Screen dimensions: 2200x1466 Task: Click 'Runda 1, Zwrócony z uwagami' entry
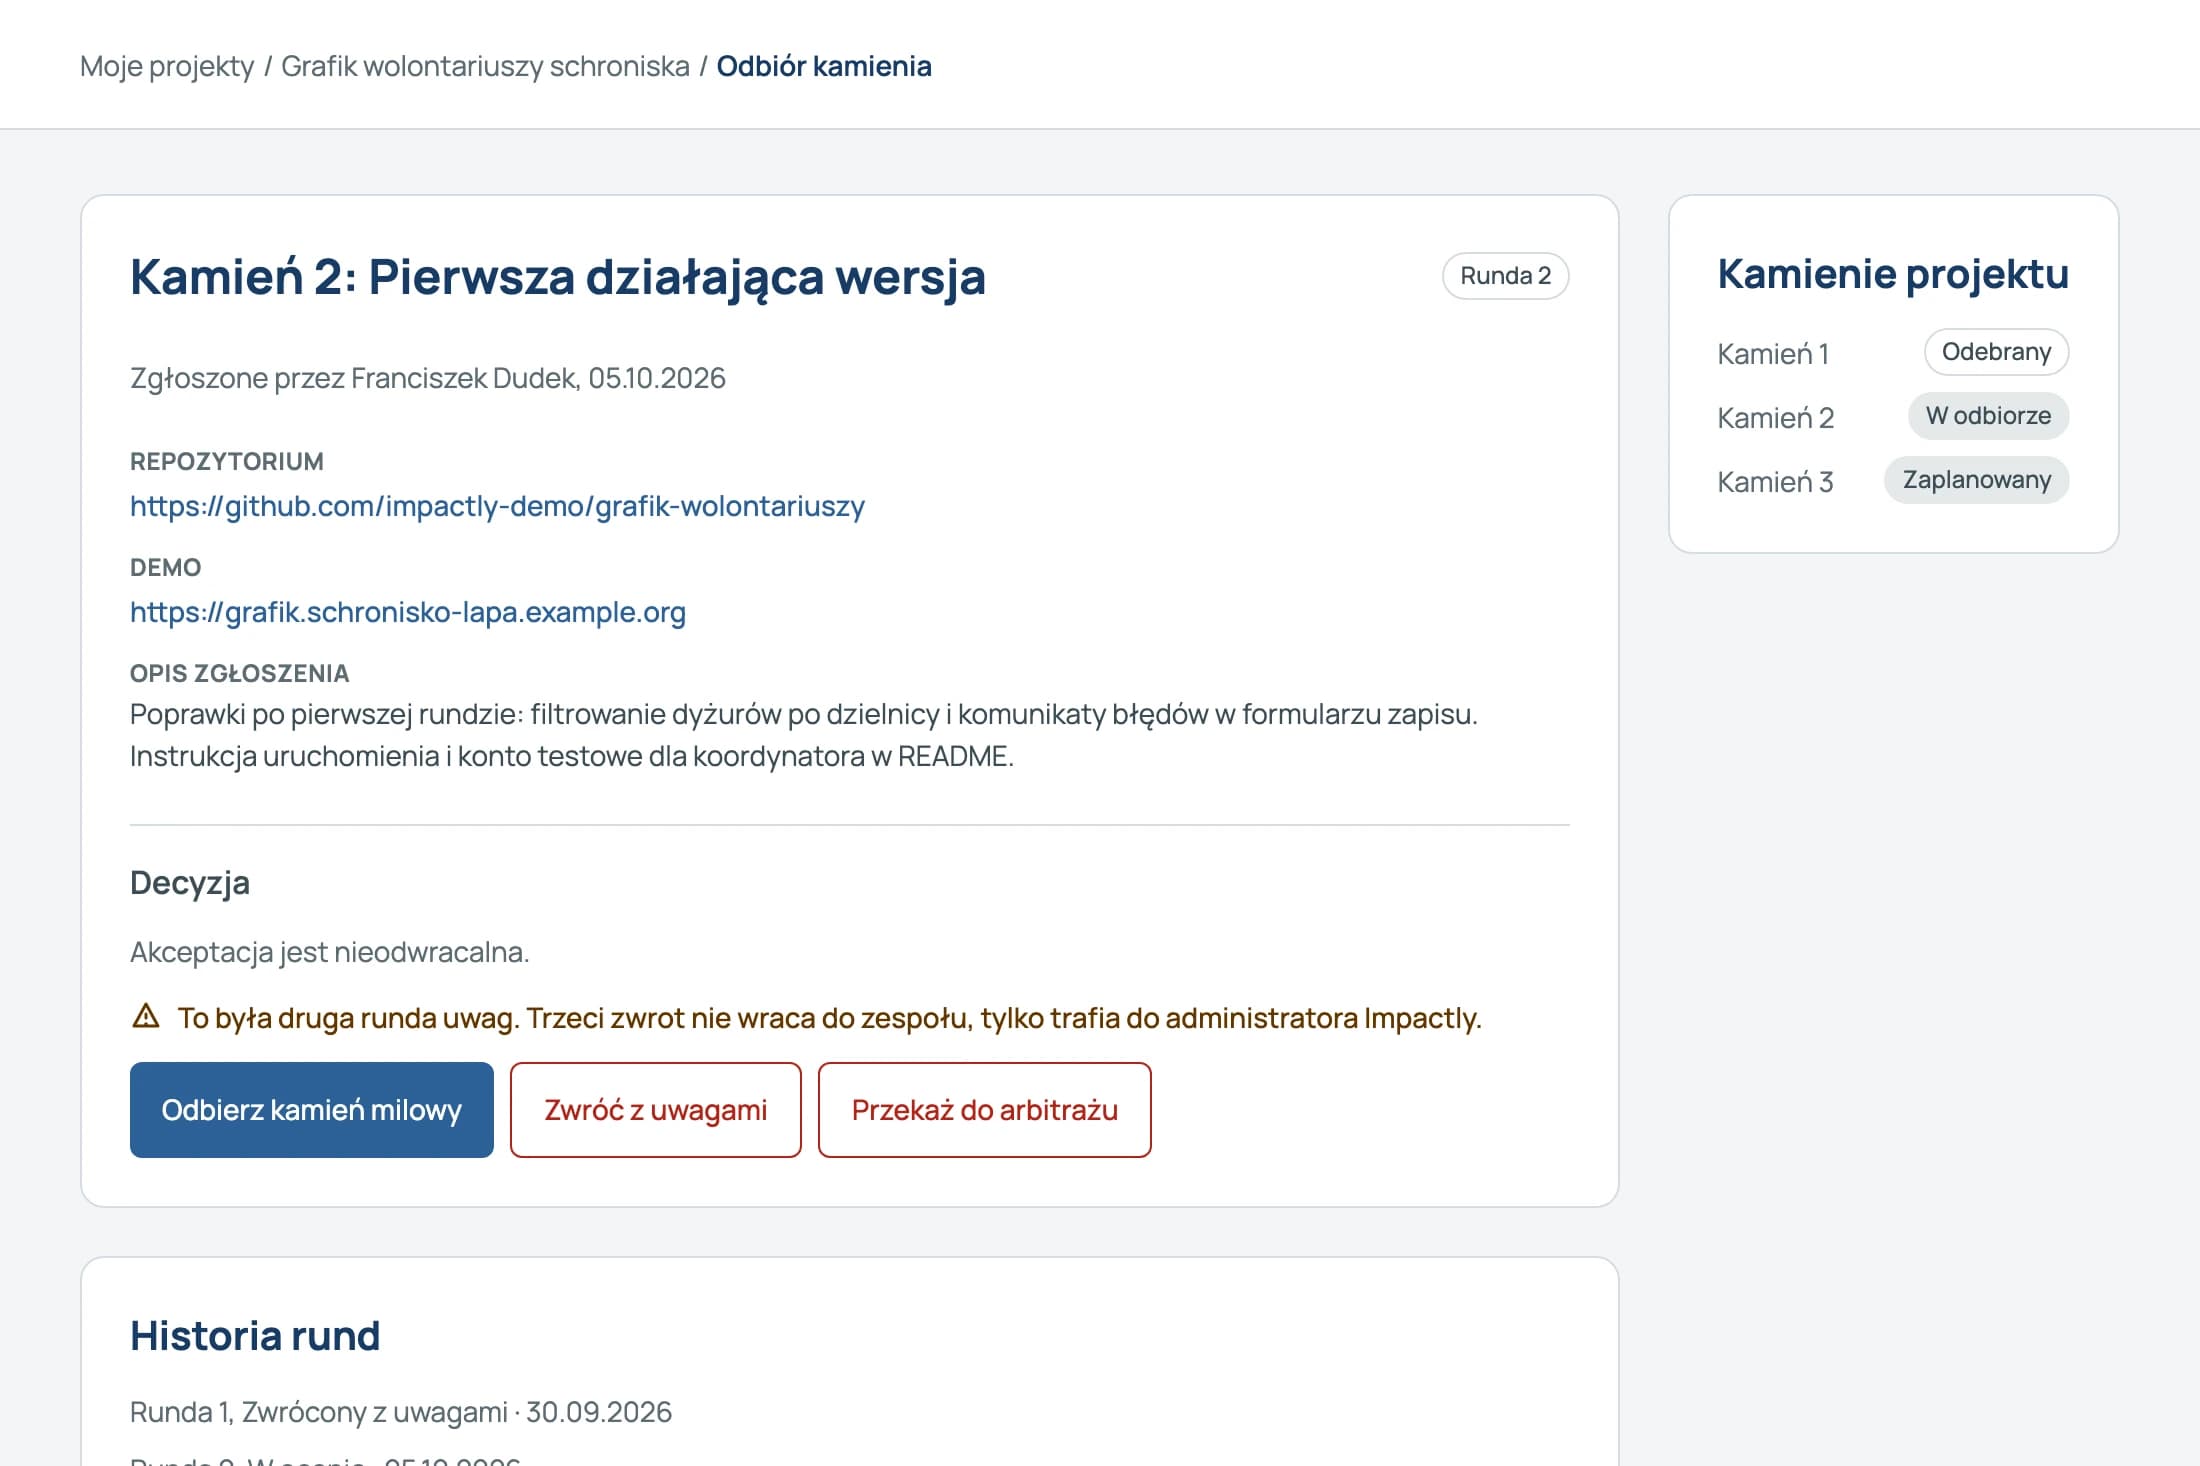click(x=401, y=1412)
